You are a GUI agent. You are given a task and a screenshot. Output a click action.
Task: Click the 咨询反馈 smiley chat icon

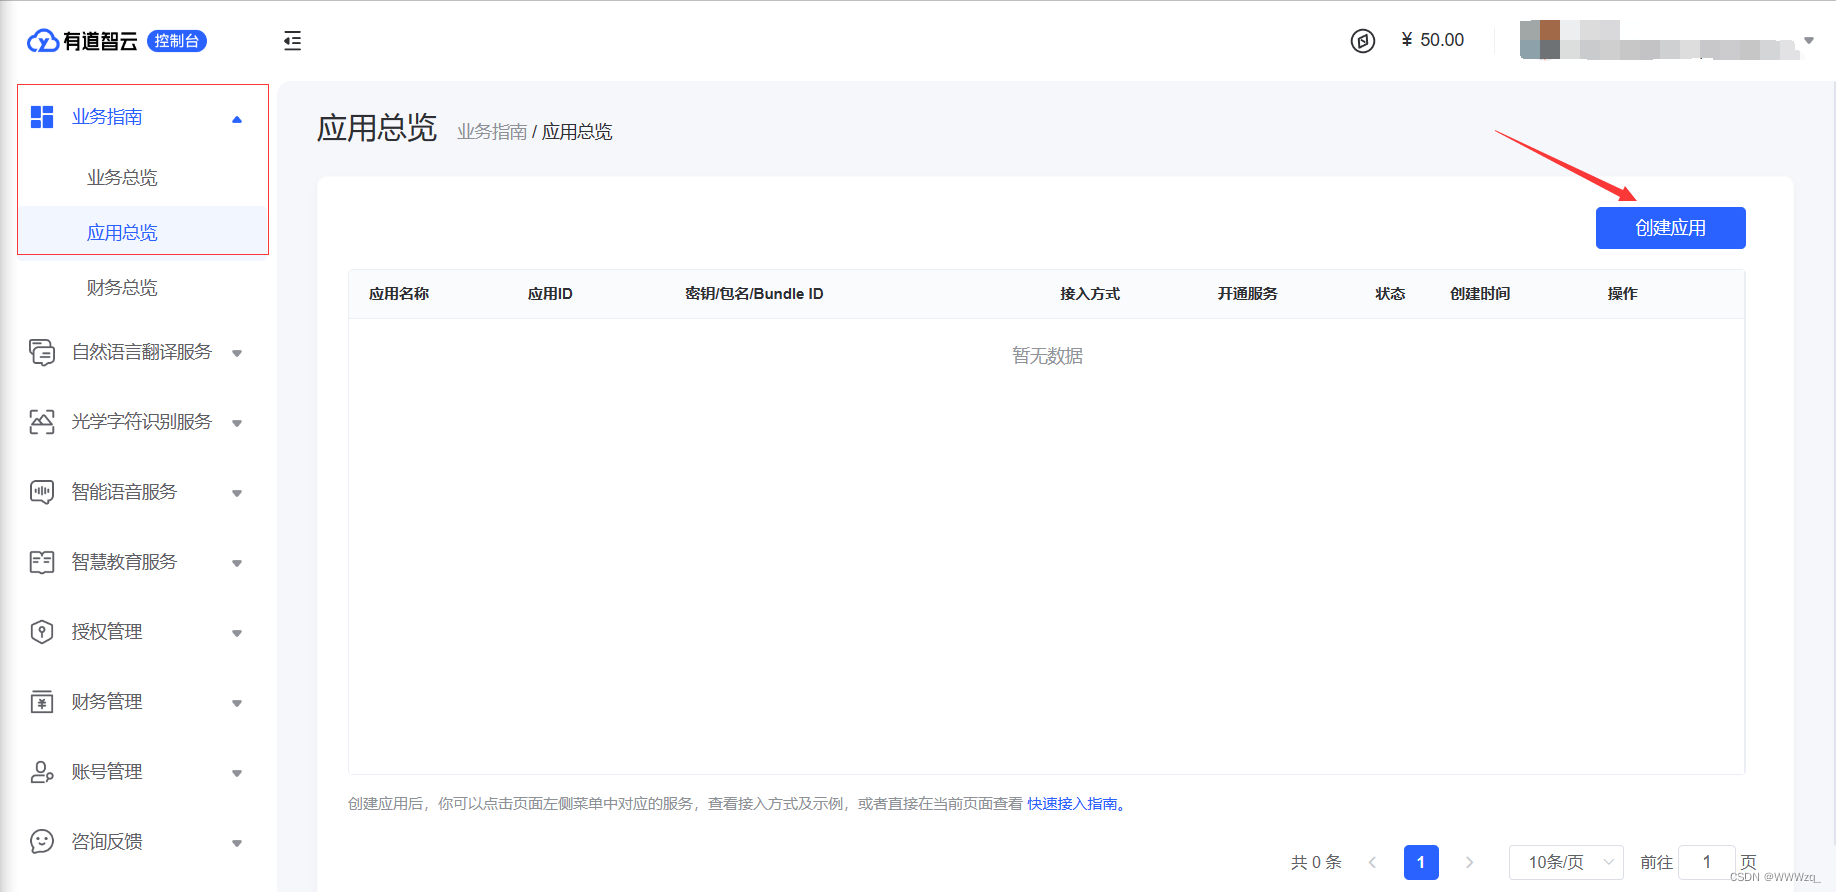tap(42, 842)
